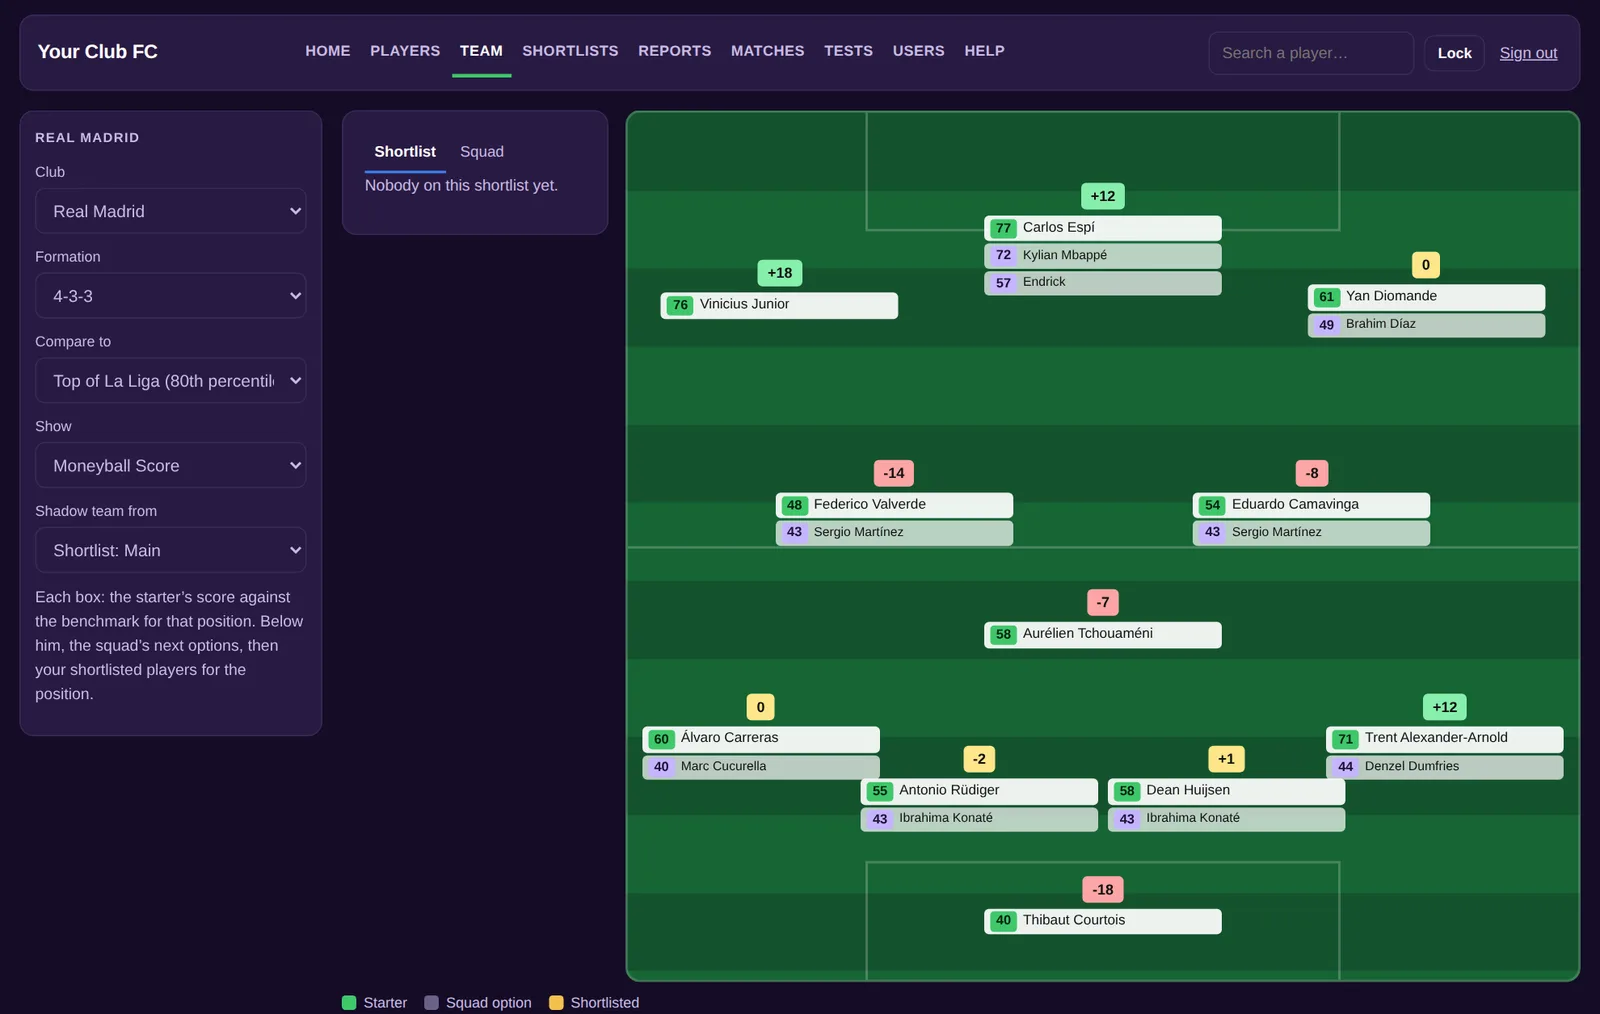This screenshot has height=1014, width=1600.
Task: Open the Show dropdown set to Moneyball Score
Action: pos(170,466)
